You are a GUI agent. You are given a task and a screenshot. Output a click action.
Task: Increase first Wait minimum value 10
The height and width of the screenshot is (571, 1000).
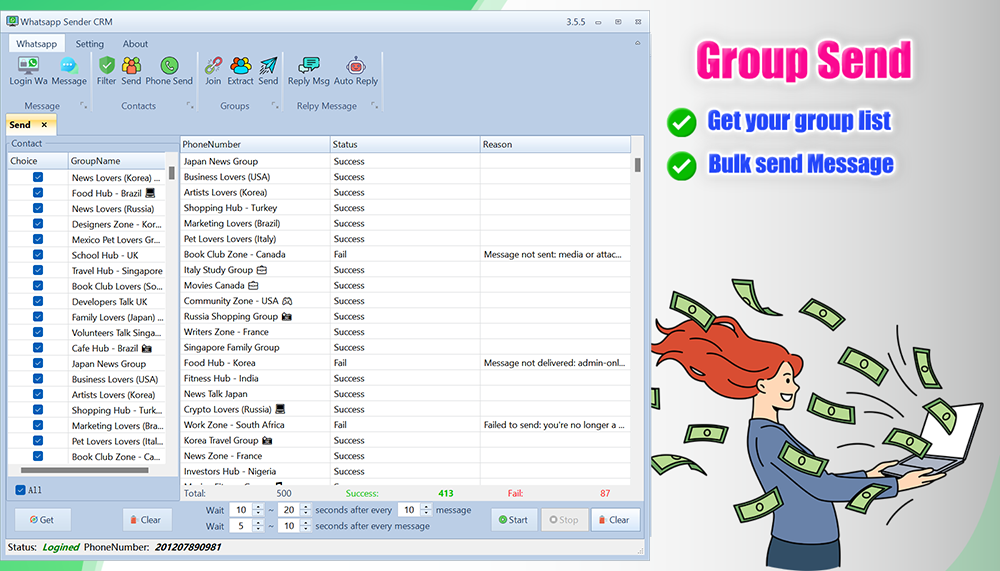point(258,507)
